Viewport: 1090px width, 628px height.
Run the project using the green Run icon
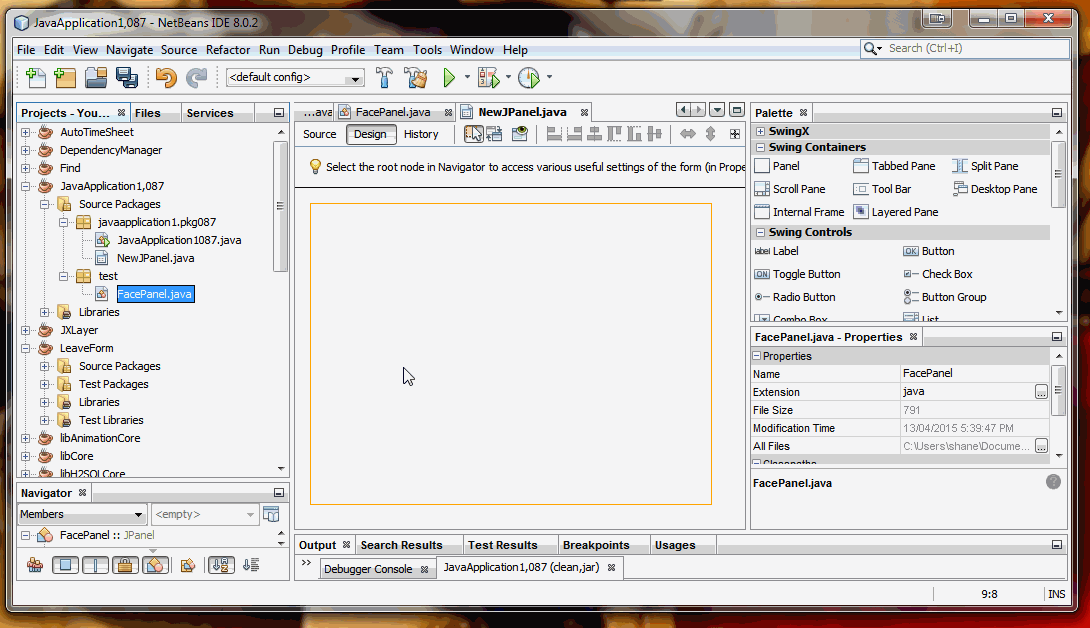(448, 77)
